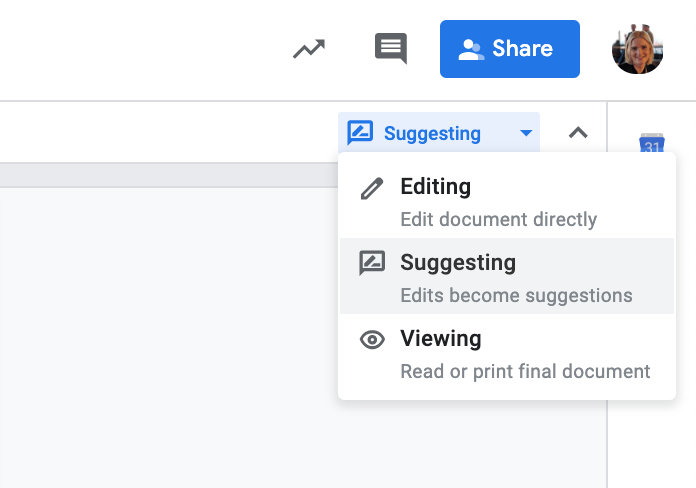Open the Google Calendar side panel icon
The width and height of the screenshot is (696, 488).
point(652,143)
